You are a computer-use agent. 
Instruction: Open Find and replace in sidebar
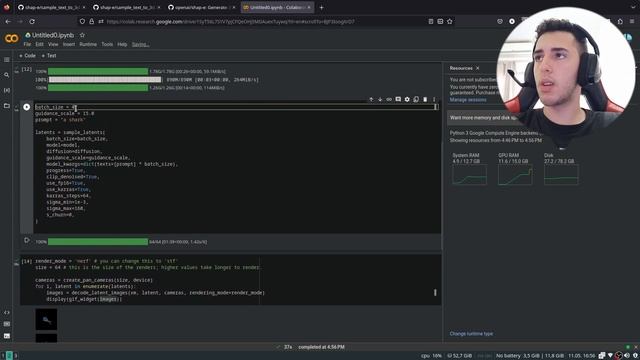pyautogui.click(x=7, y=75)
